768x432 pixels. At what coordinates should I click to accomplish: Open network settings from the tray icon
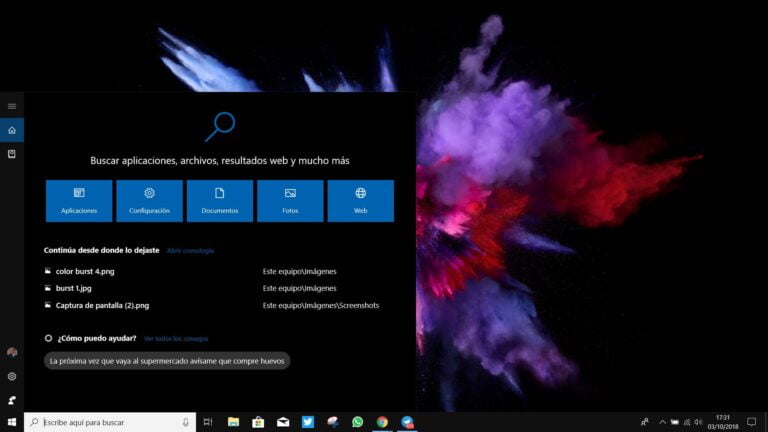[687, 422]
